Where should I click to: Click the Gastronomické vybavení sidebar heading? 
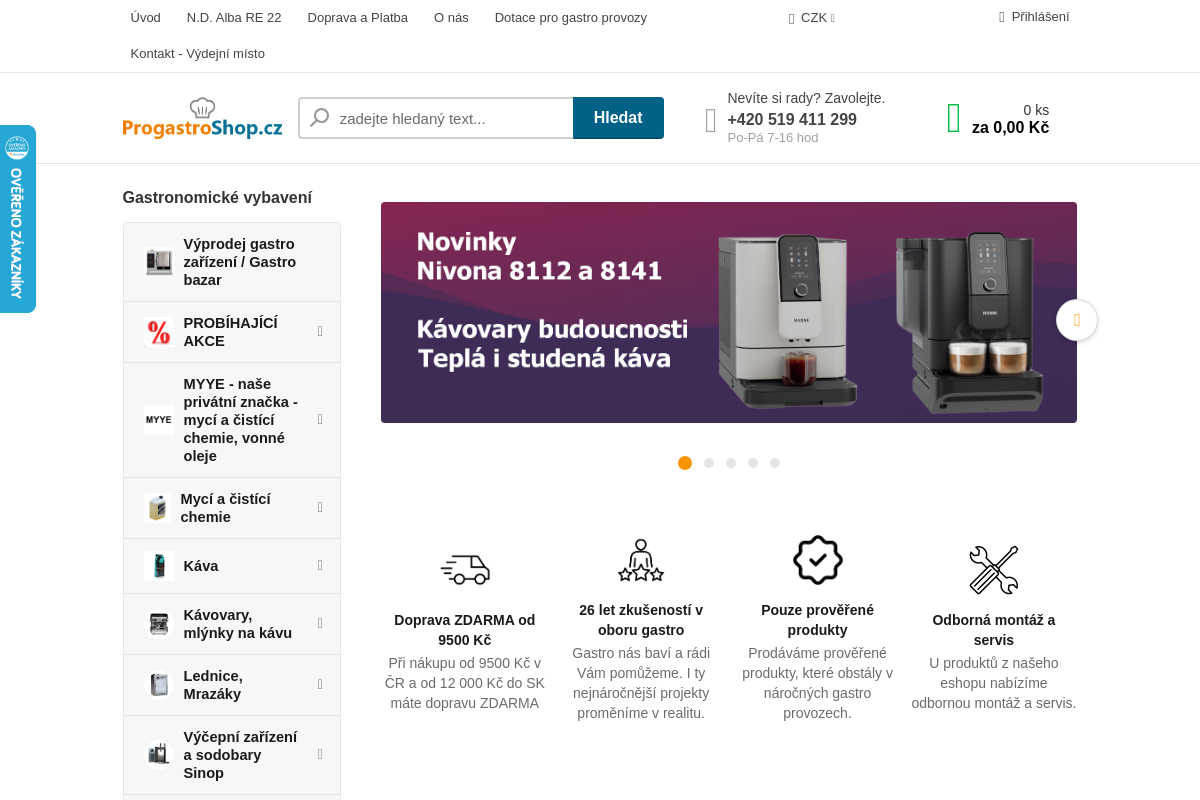[x=217, y=198]
